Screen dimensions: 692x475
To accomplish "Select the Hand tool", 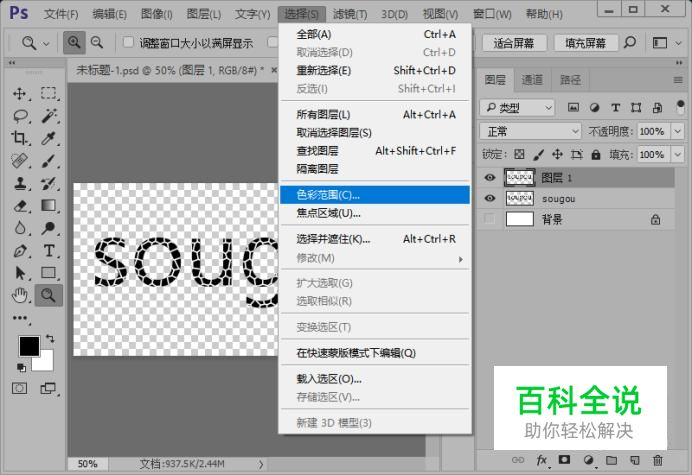I will tap(19, 295).
